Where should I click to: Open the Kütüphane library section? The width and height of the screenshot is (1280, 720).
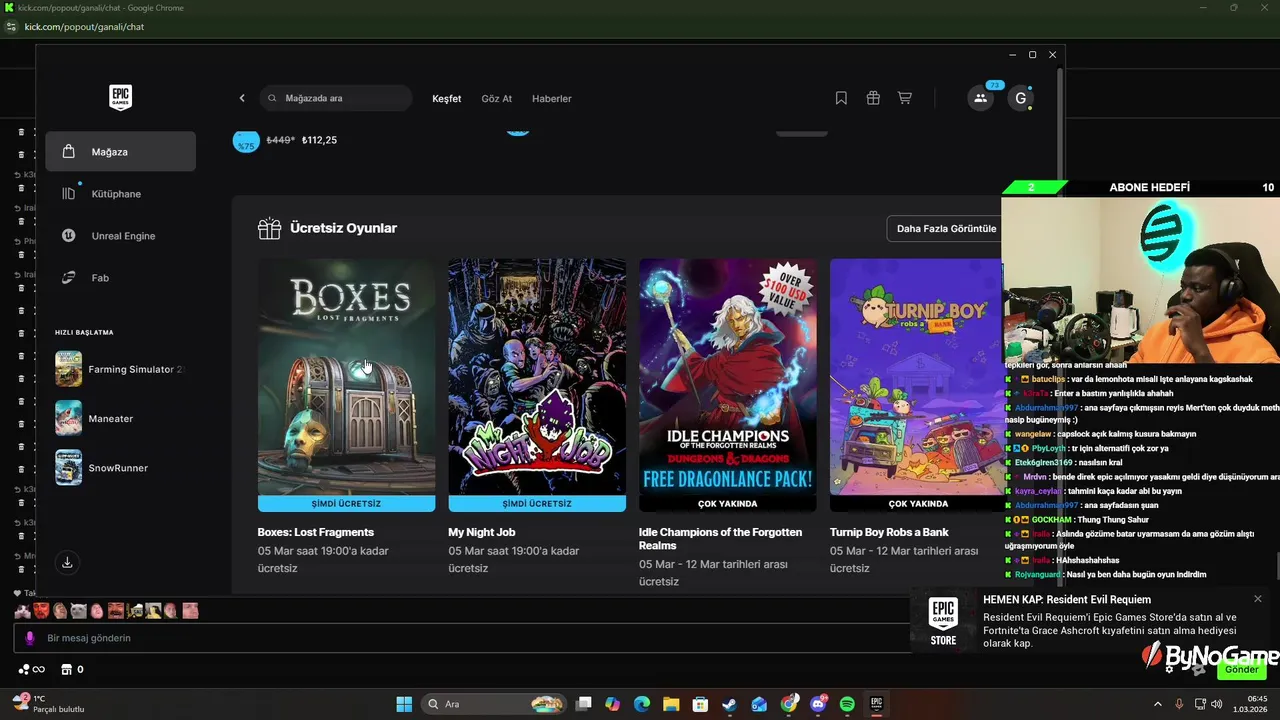(x=120, y=193)
